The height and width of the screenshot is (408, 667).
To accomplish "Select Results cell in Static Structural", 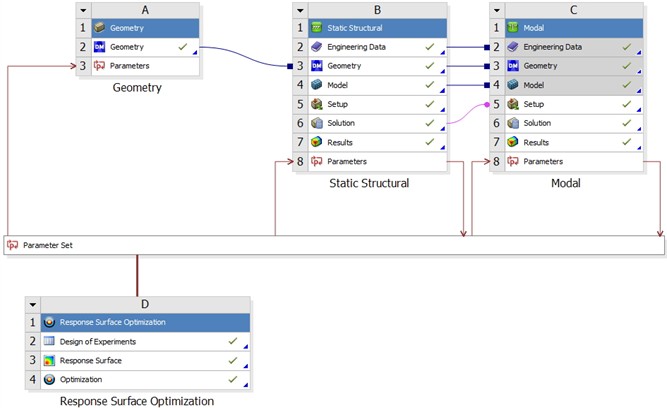I will [x=378, y=143].
